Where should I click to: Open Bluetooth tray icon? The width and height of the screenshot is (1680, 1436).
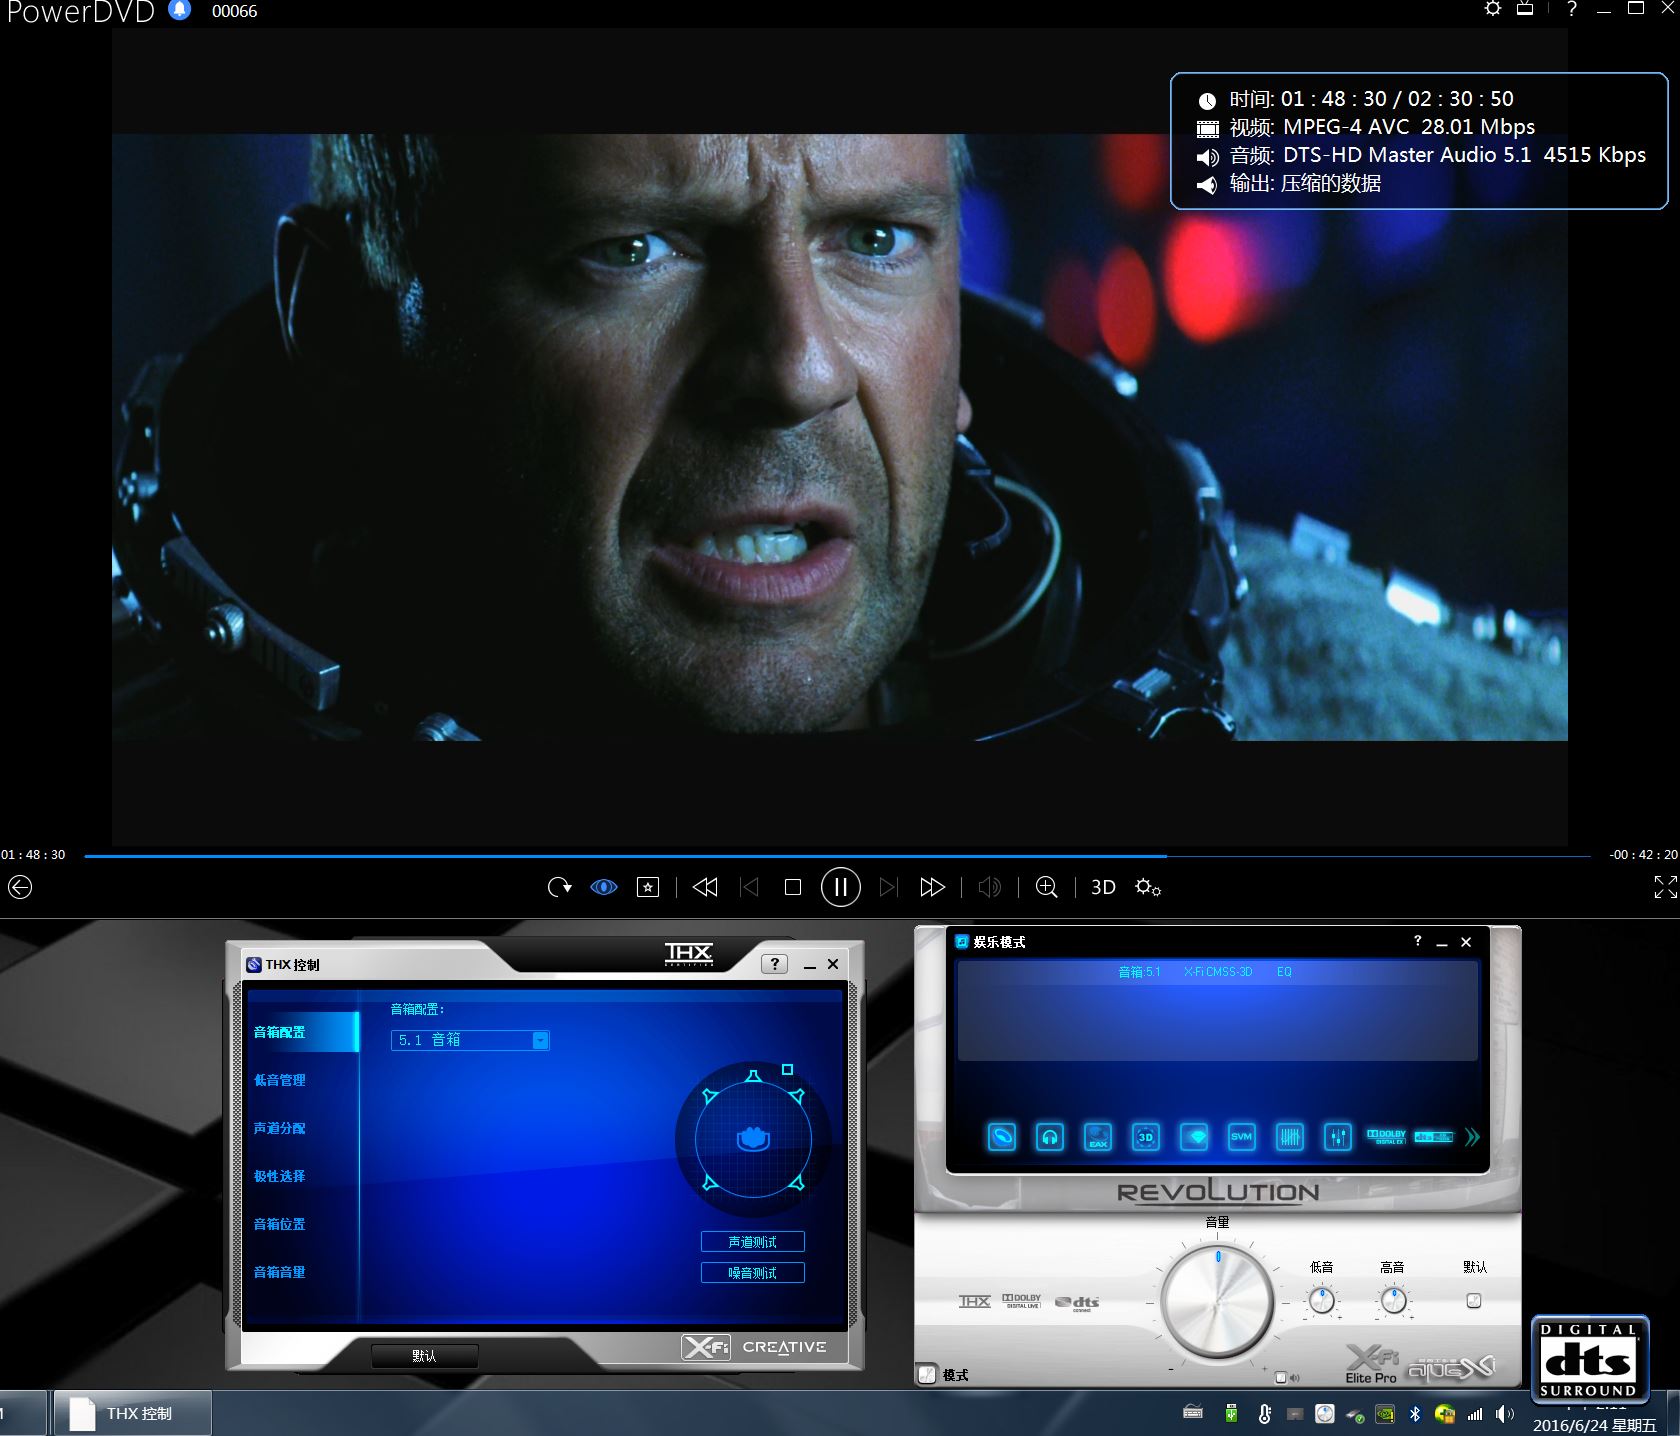point(1415,1413)
